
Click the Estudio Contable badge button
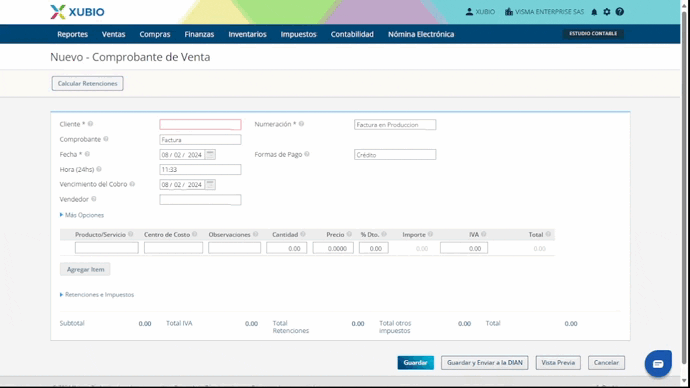pyautogui.click(x=593, y=33)
